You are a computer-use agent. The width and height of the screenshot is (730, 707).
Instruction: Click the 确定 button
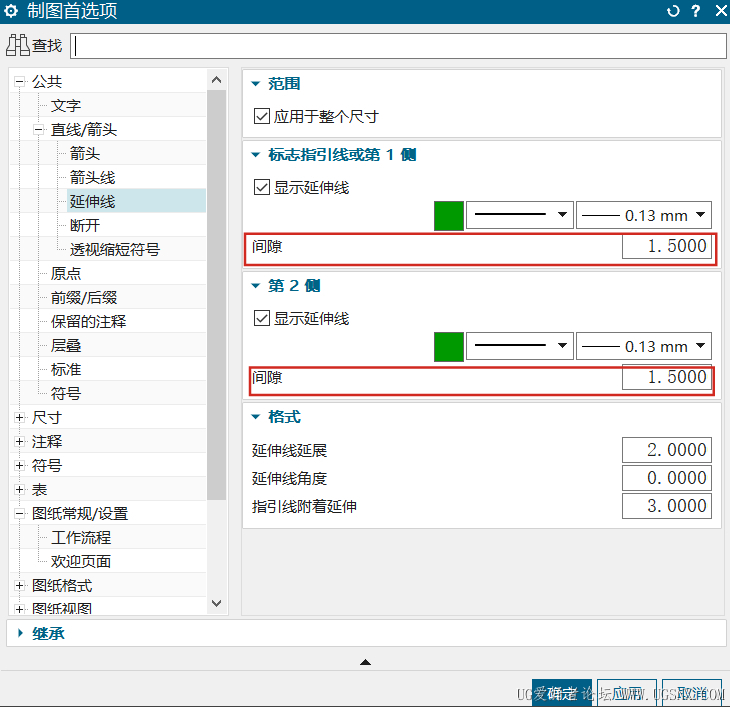pyautogui.click(x=562, y=694)
